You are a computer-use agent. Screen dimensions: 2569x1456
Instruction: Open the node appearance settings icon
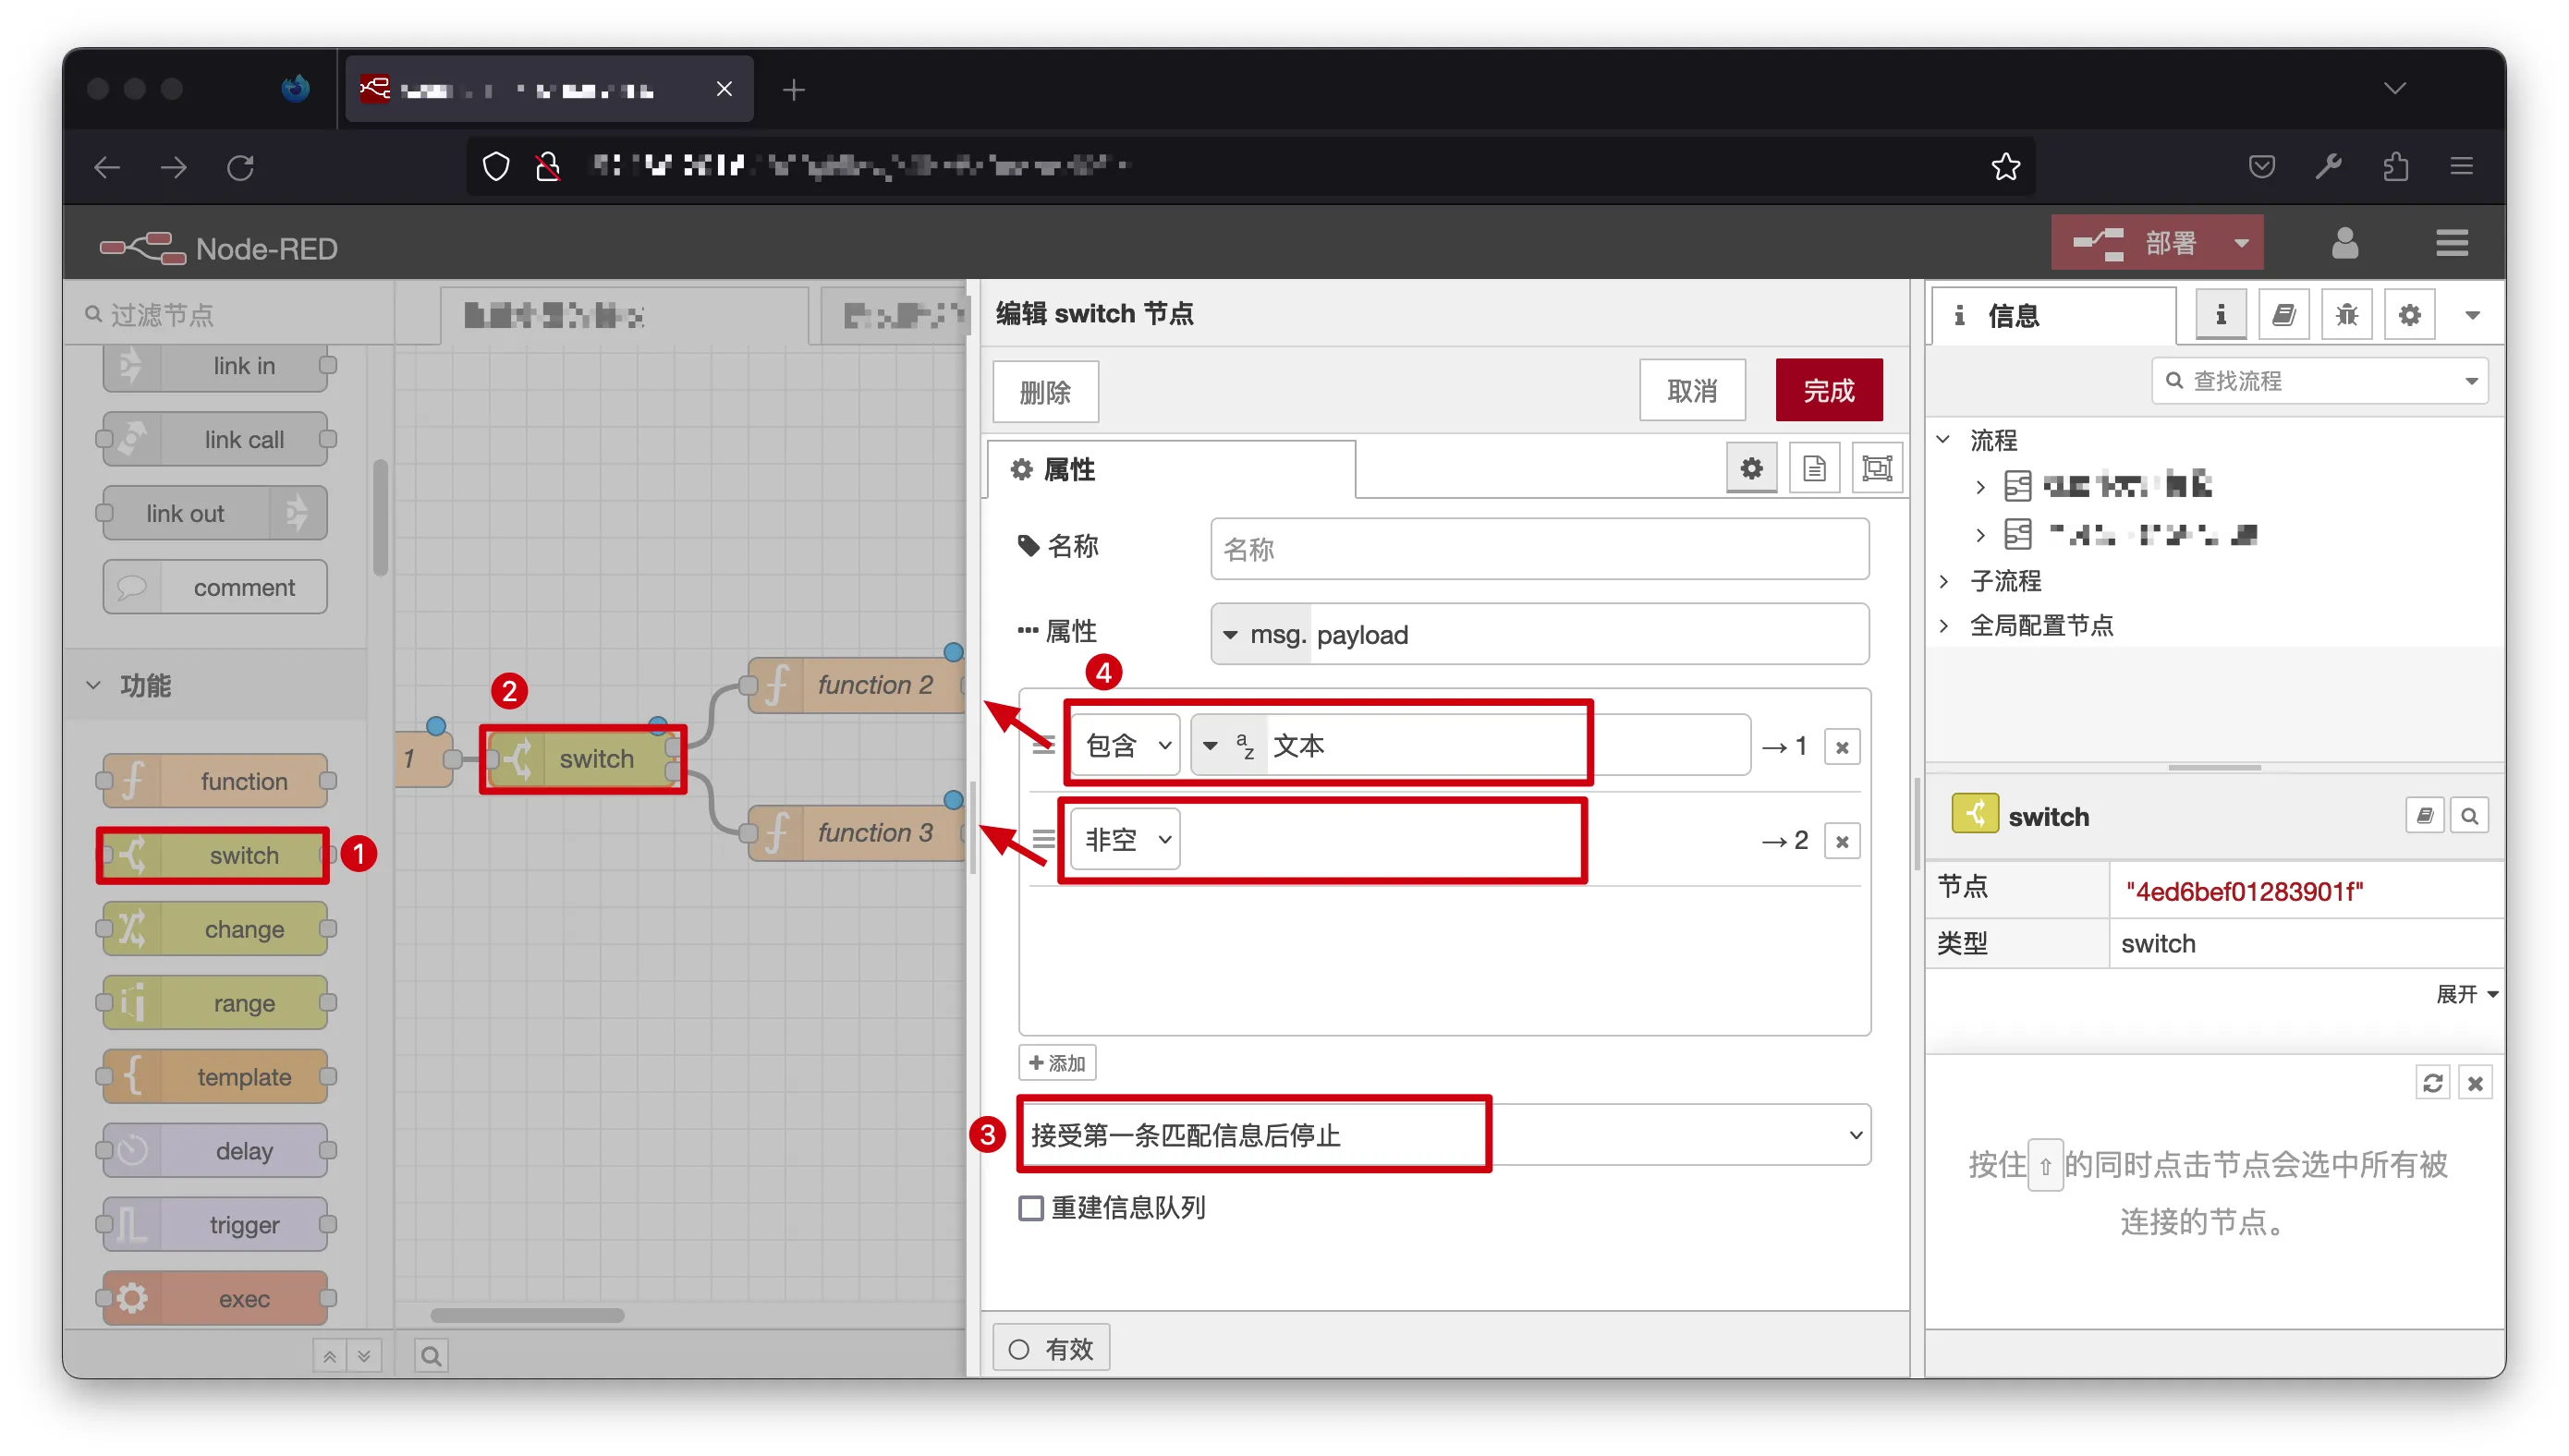[1877, 468]
